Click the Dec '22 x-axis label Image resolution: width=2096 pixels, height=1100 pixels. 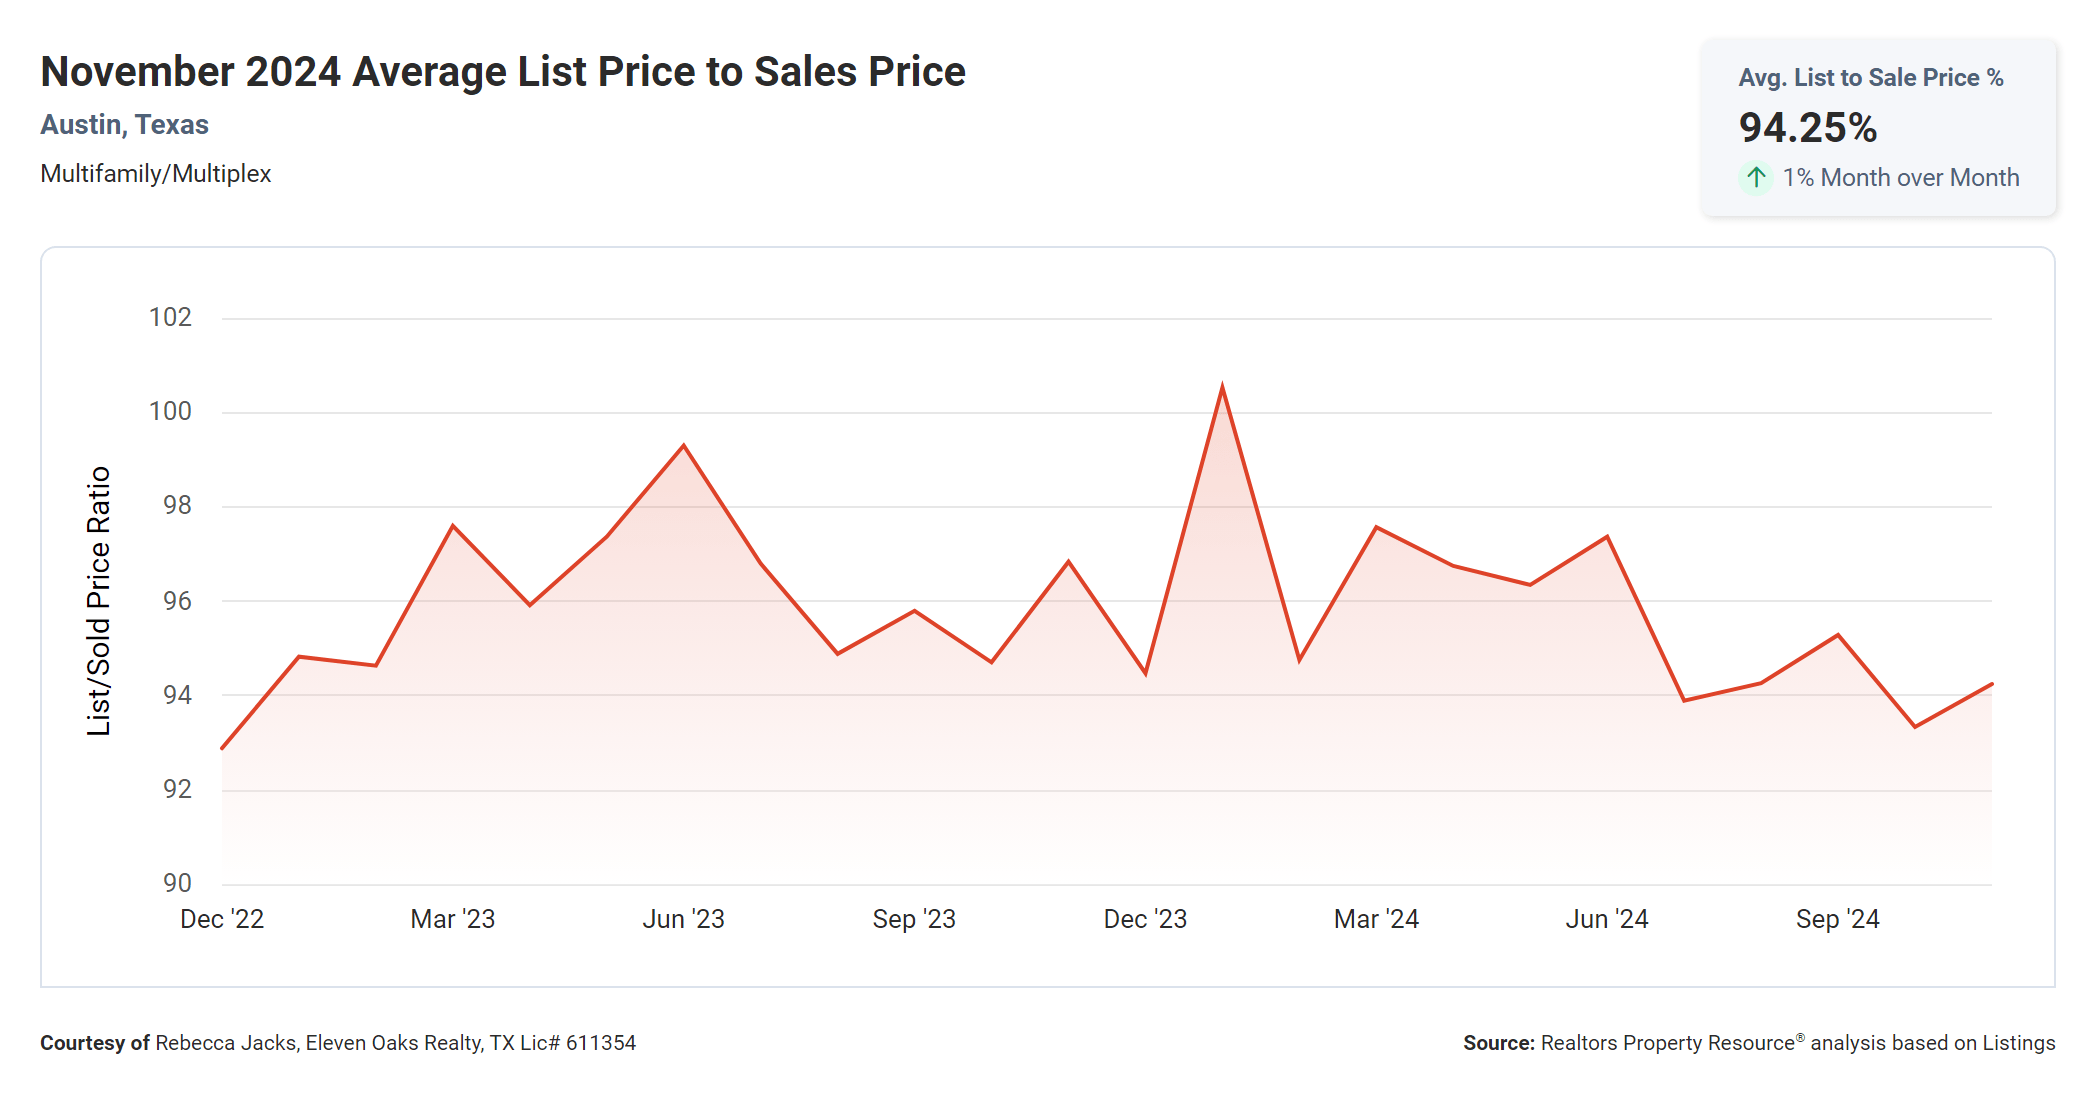click(222, 919)
